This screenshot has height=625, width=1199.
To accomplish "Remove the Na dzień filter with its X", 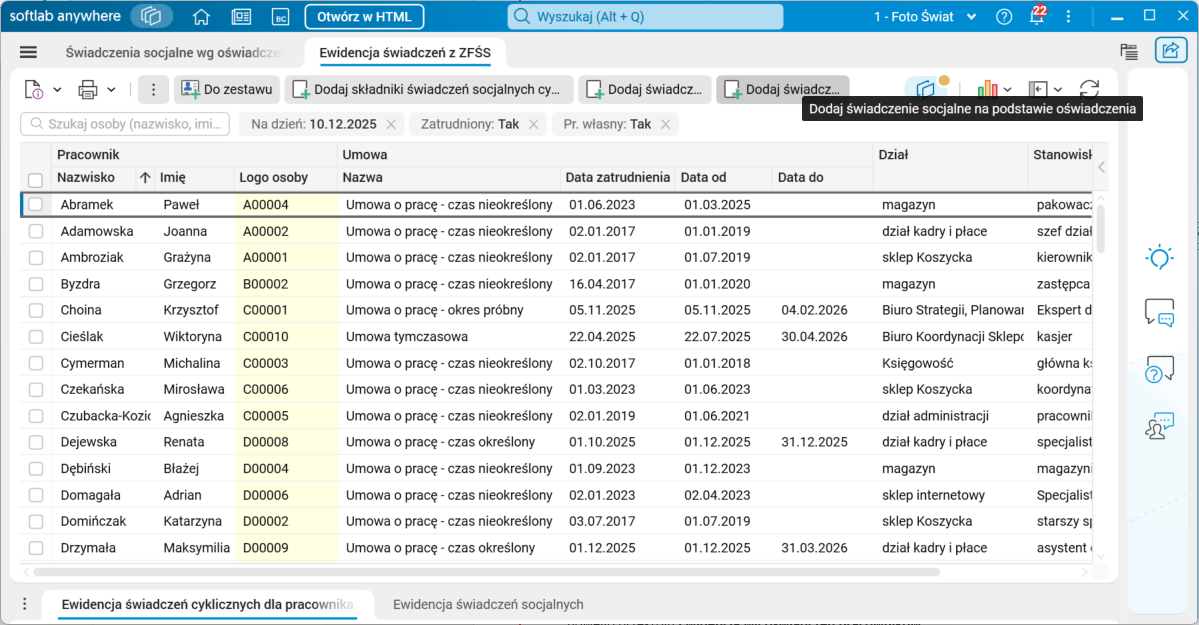I will [x=391, y=124].
